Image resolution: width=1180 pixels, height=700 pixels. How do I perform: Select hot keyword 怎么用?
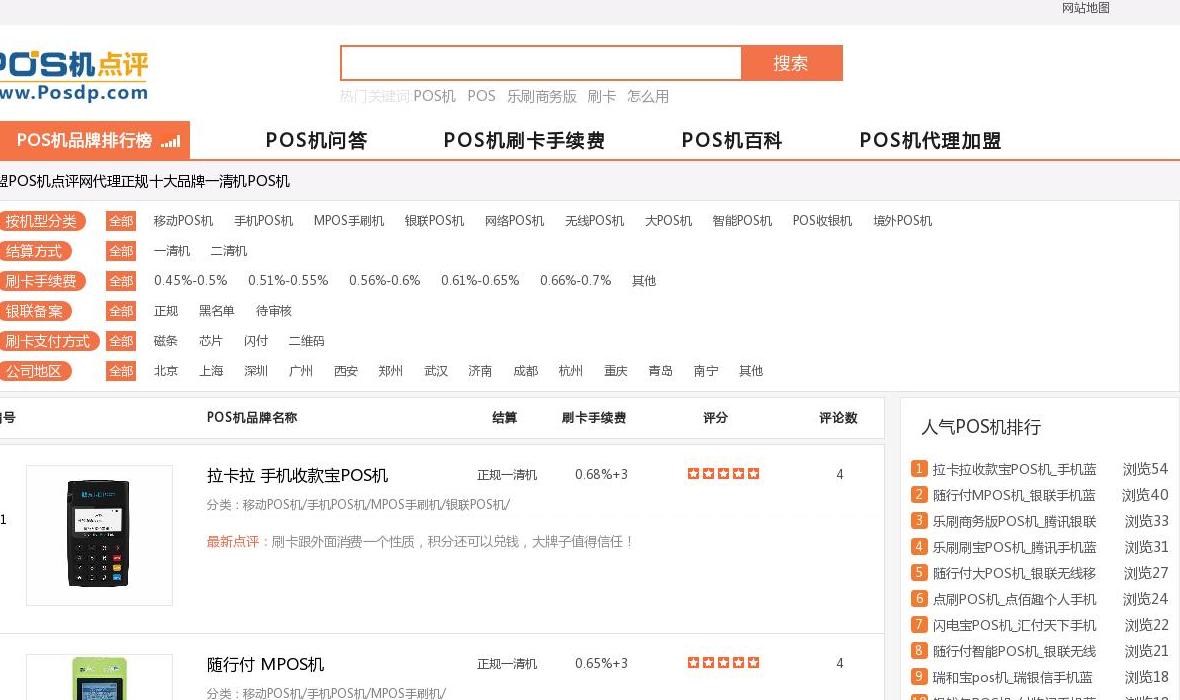click(648, 96)
